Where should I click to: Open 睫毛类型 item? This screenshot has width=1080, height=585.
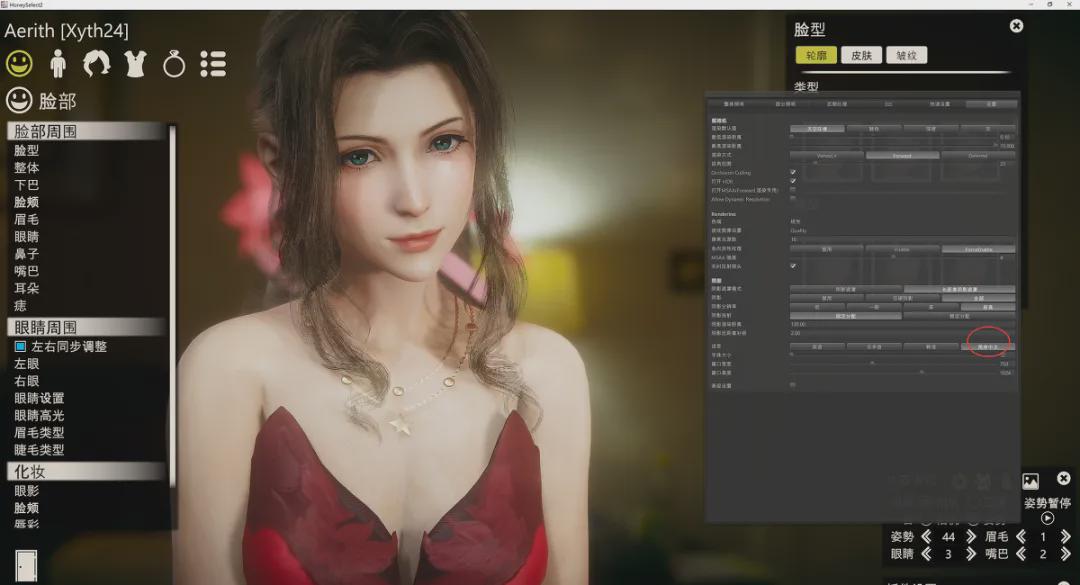coord(39,449)
